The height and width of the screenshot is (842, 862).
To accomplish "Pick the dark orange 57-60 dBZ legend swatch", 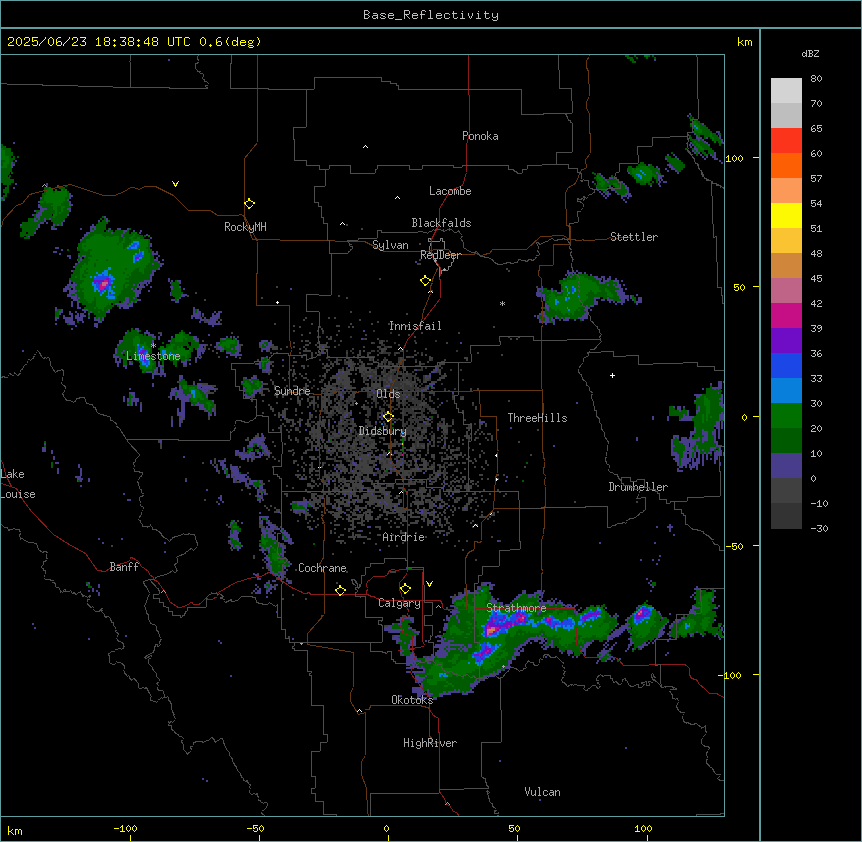I will click(x=786, y=165).
